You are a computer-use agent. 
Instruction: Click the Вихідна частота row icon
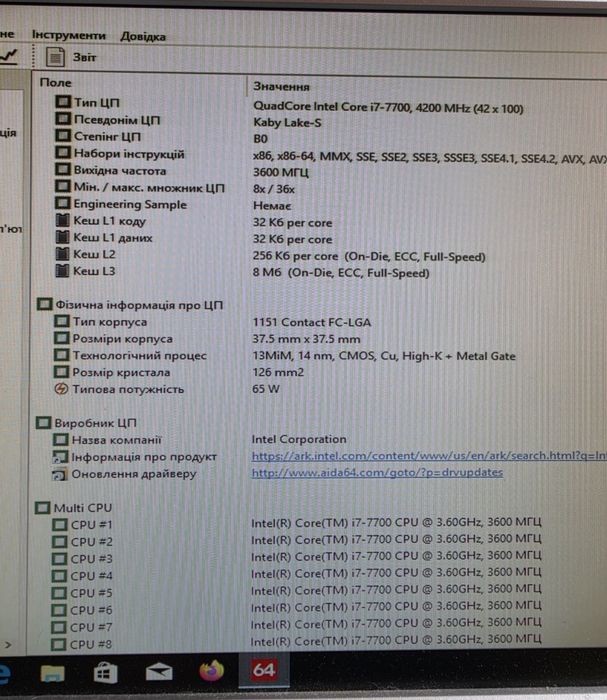pyautogui.click(x=63, y=169)
